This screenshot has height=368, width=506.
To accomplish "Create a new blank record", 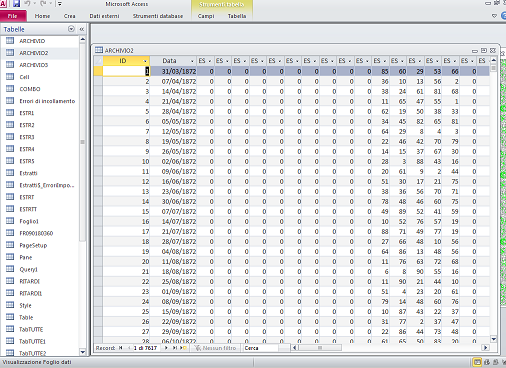I will pyautogui.click(x=183, y=348).
